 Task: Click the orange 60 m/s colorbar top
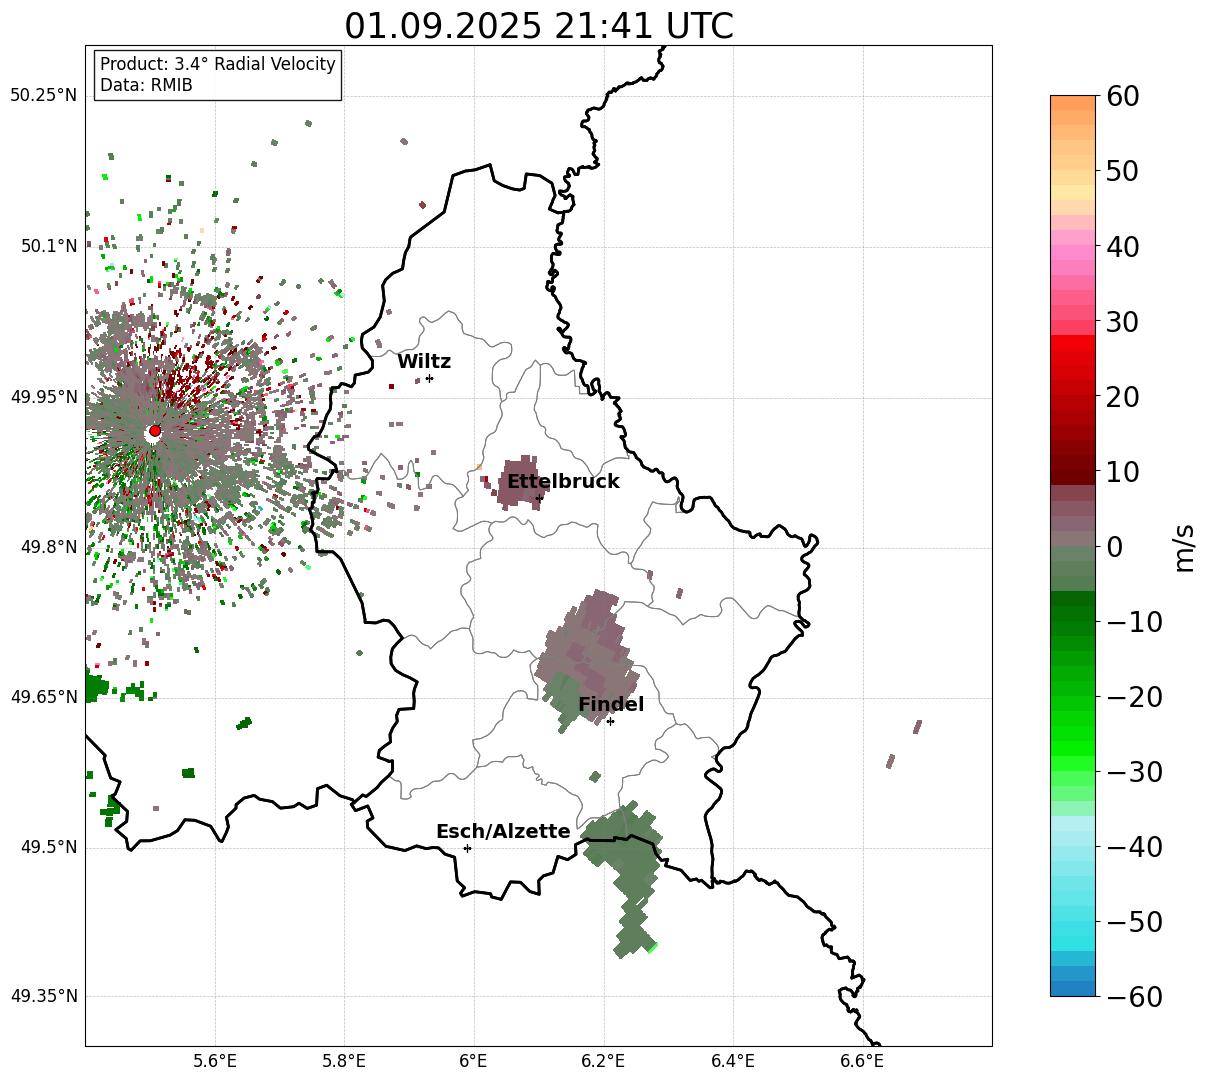click(1073, 103)
